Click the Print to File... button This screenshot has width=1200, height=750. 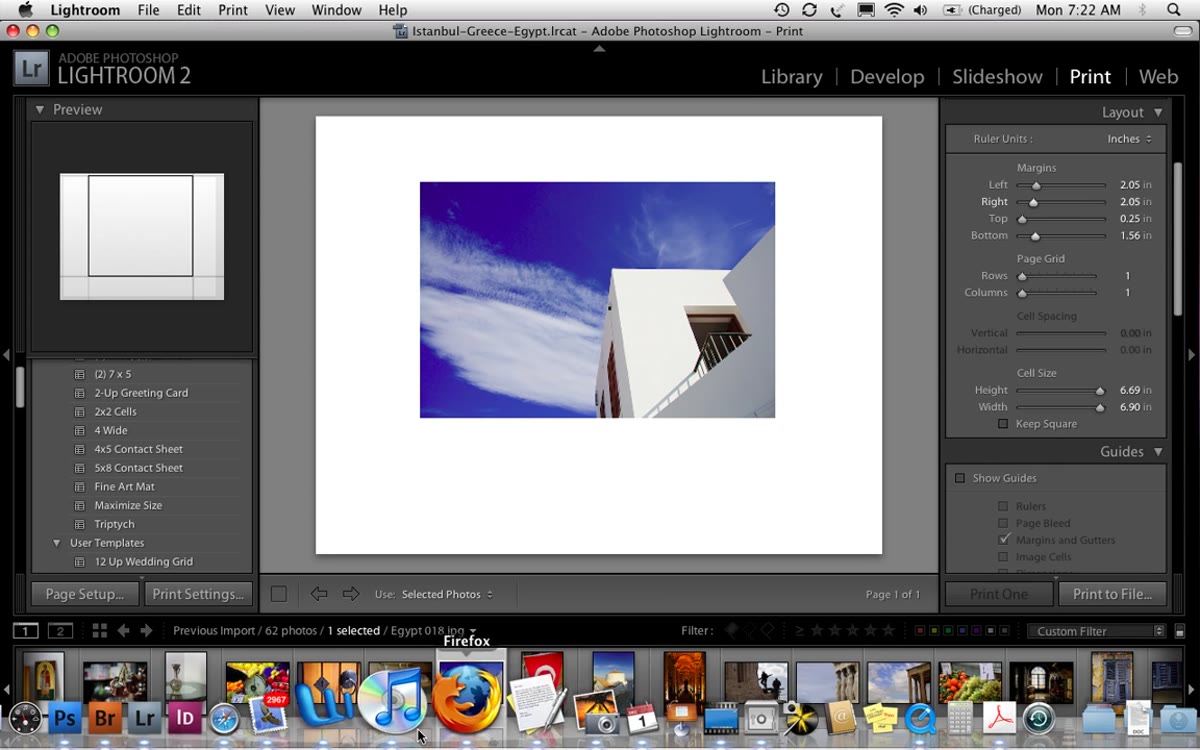(1112, 594)
